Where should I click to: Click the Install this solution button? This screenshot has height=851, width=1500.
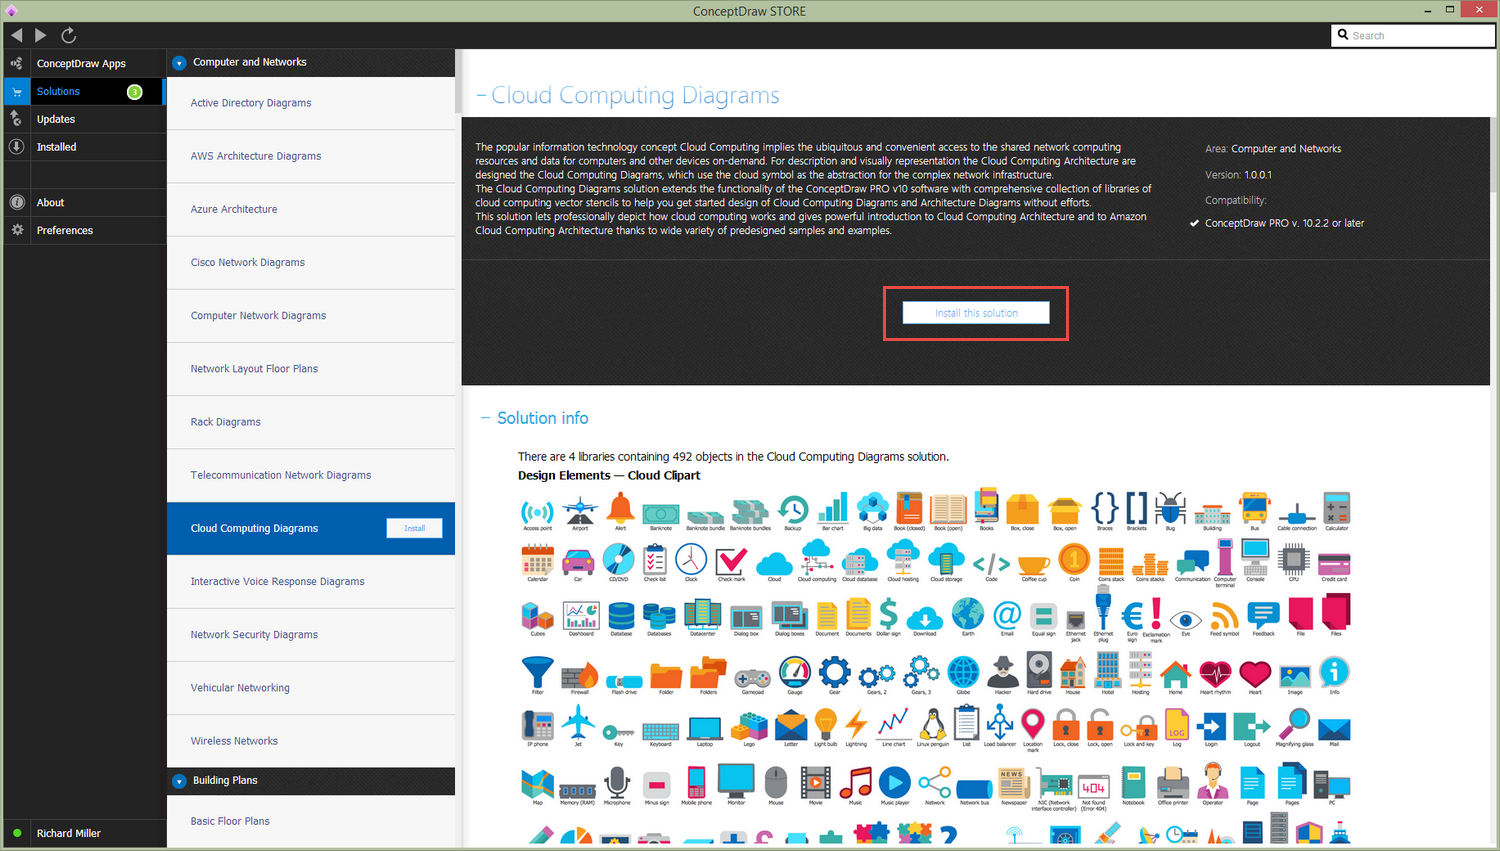(976, 313)
